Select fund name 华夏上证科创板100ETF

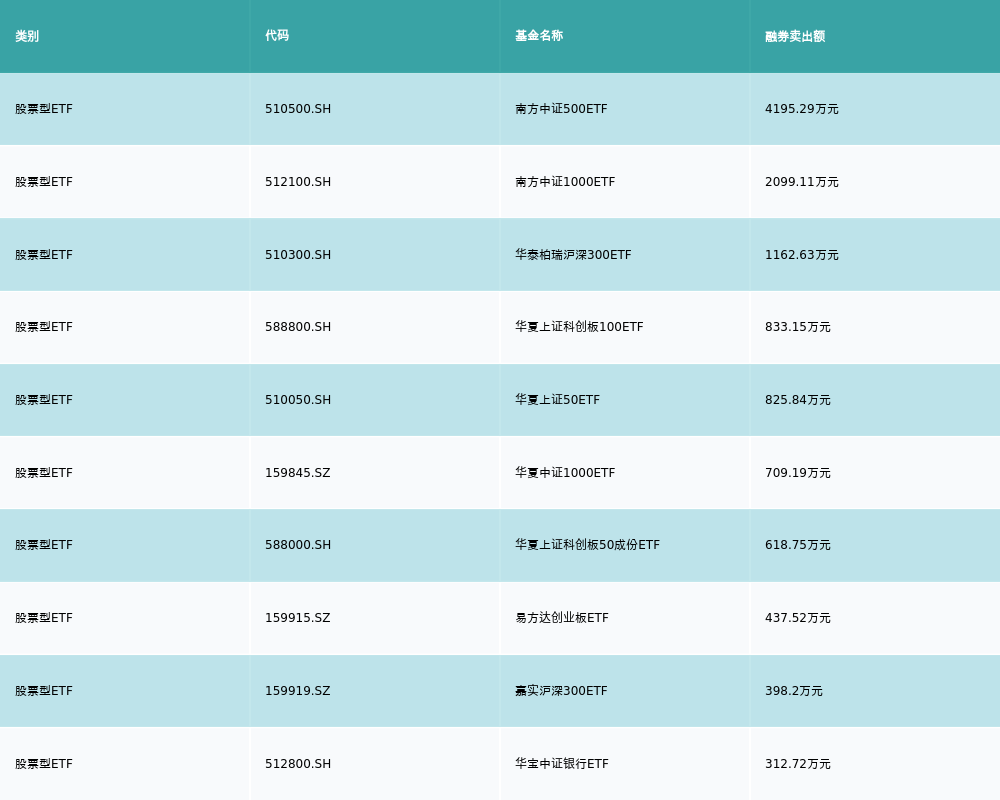[x=579, y=327]
